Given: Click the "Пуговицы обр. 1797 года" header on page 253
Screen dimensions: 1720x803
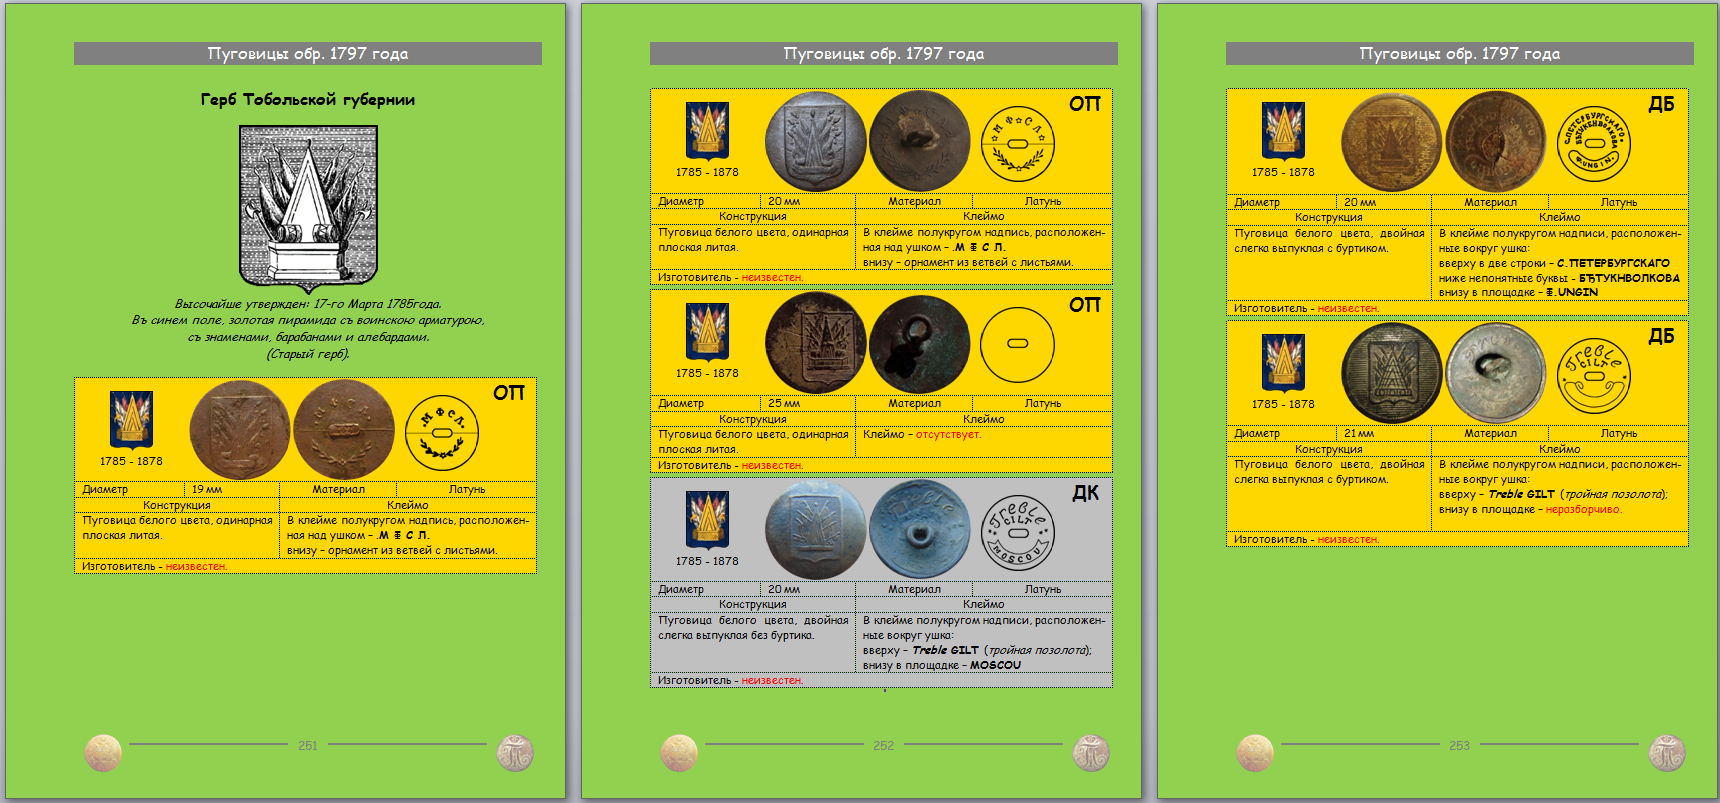Looking at the screenshot, I should 1459,54.
